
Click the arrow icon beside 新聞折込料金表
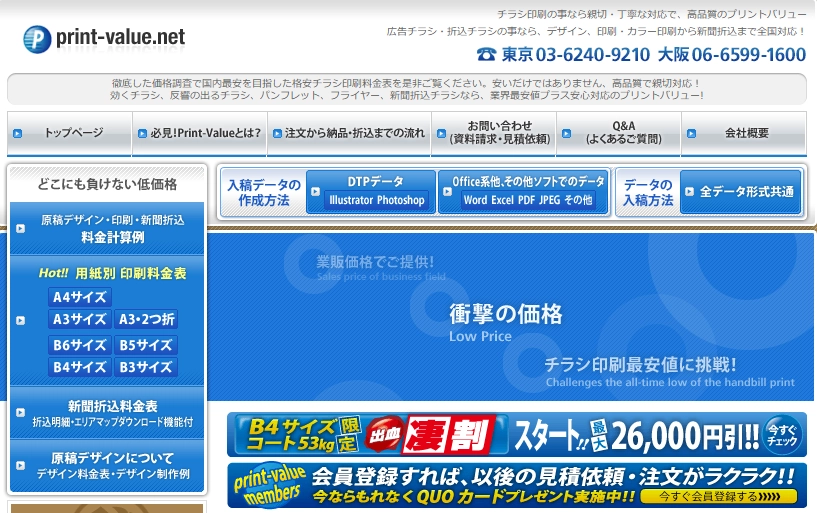21,414
